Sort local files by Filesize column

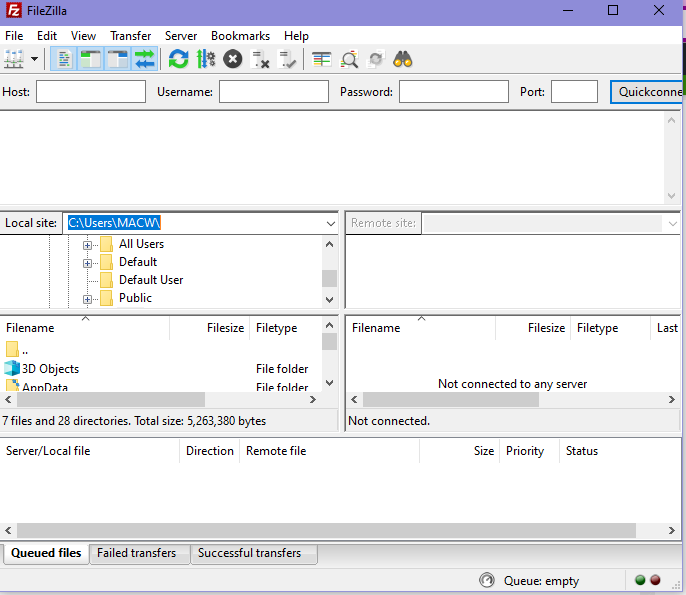point(210,328)
